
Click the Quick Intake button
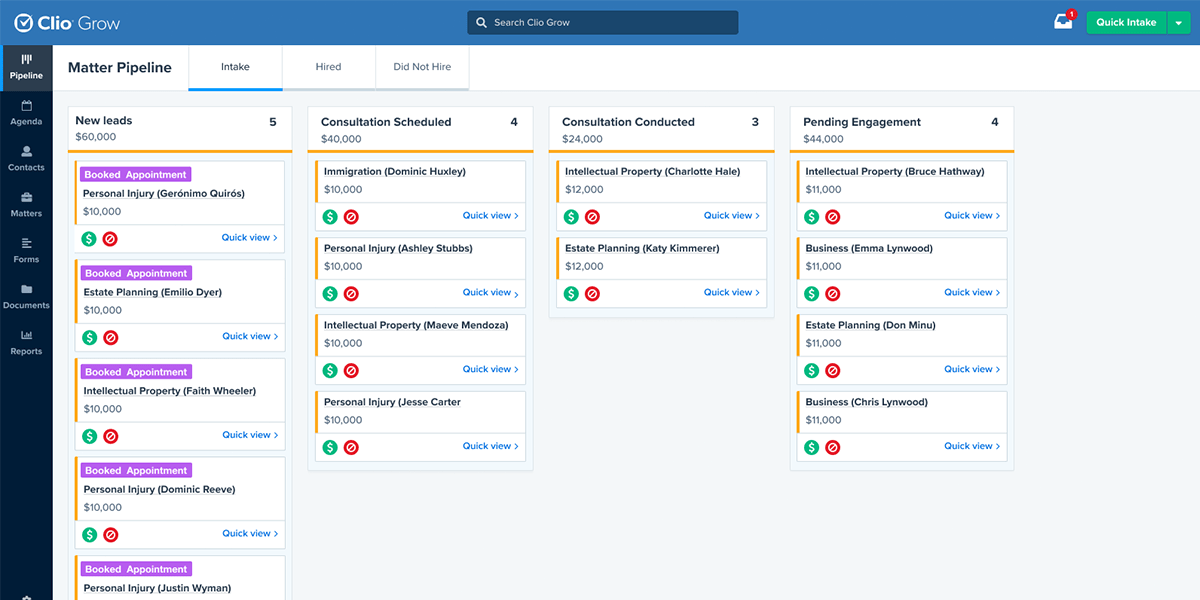click(1126, 22)
